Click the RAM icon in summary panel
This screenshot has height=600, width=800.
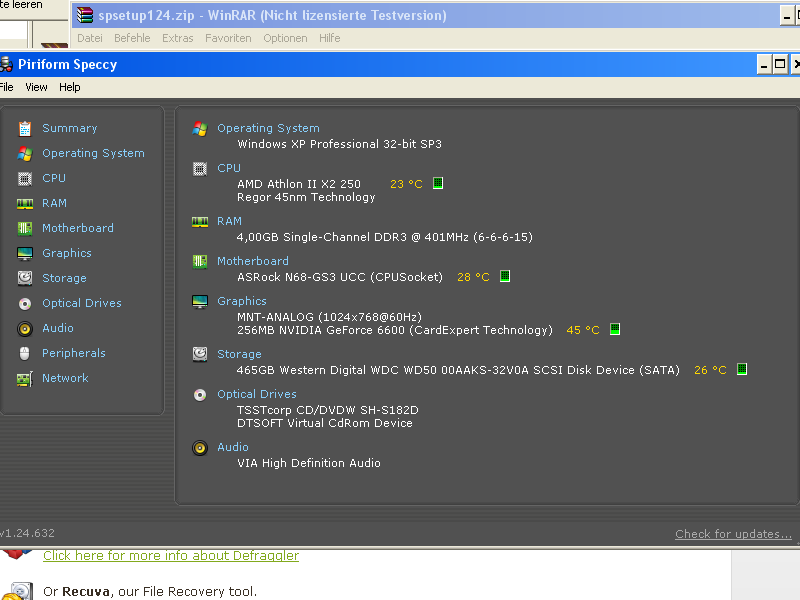pyautogui.click(x=199, y=222)
